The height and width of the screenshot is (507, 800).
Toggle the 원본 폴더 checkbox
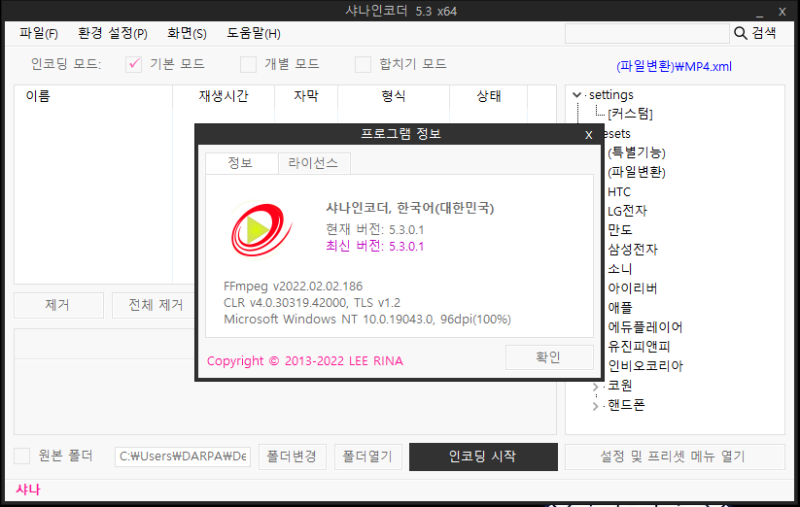point(22,455)
